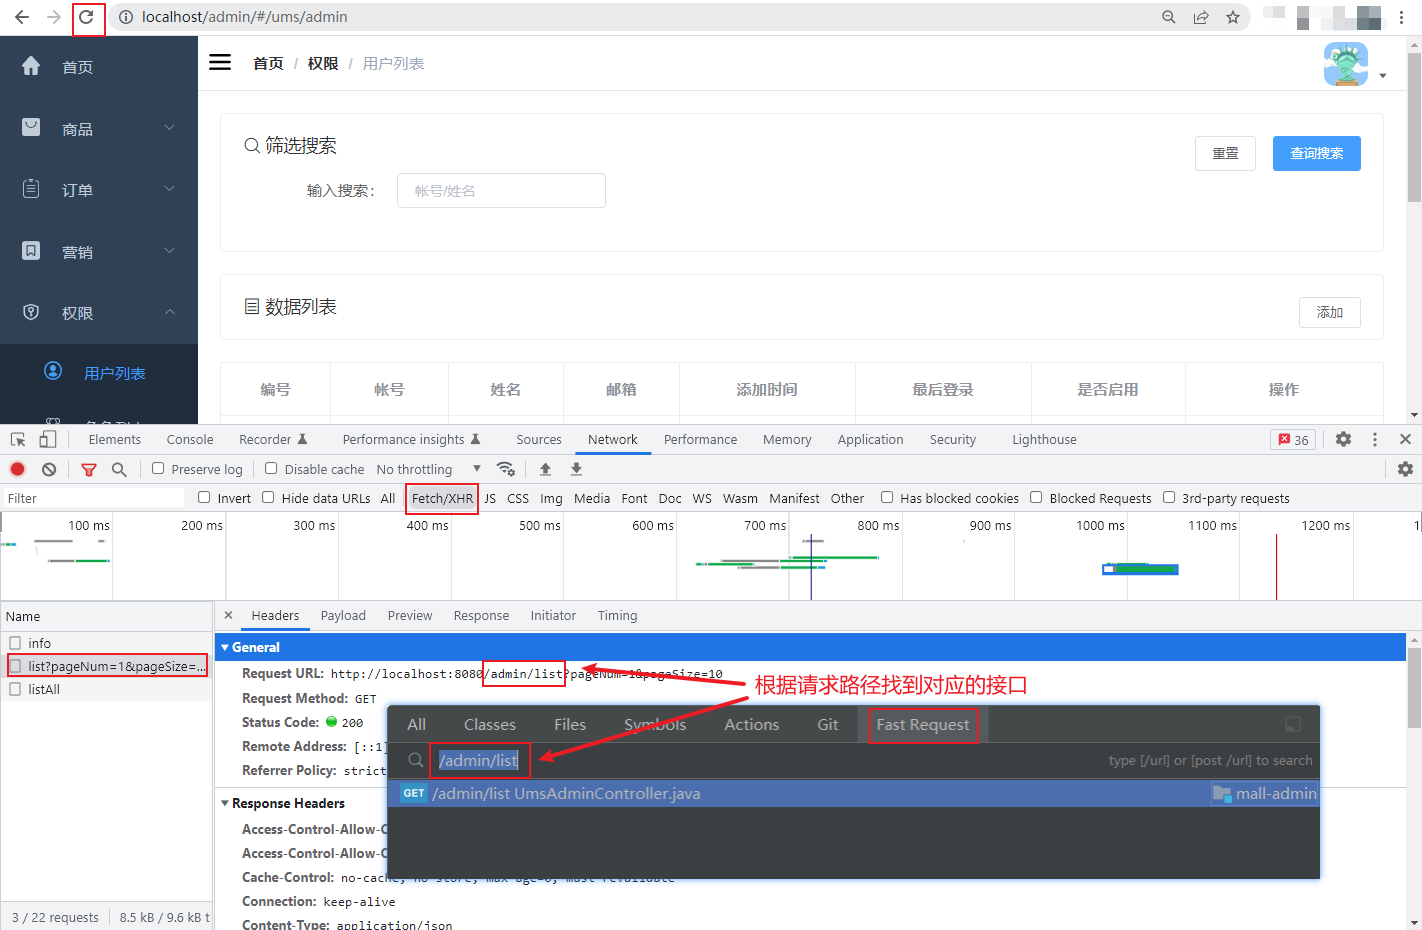1422x930 pixels.
Task: Click the 查询搜索 button
Action: coord(1317,153)
